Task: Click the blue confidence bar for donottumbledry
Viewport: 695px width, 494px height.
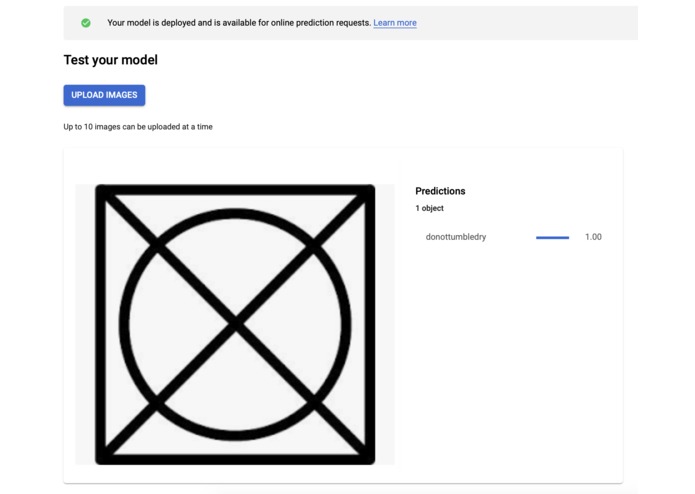Action: point(552,237)
